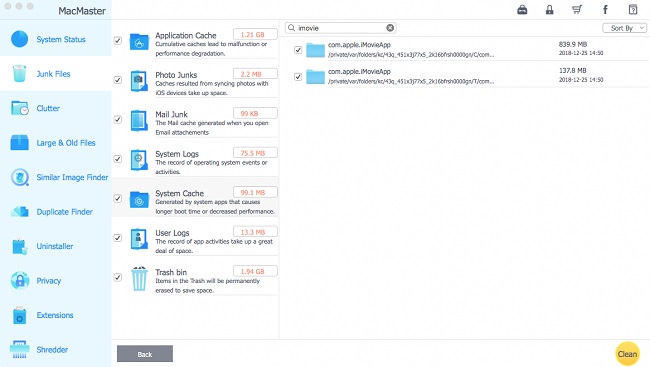The height and width of the screenshot is (367, 650).
Task: Click the 99.1 MB size badge
Action: coord(255,192)
